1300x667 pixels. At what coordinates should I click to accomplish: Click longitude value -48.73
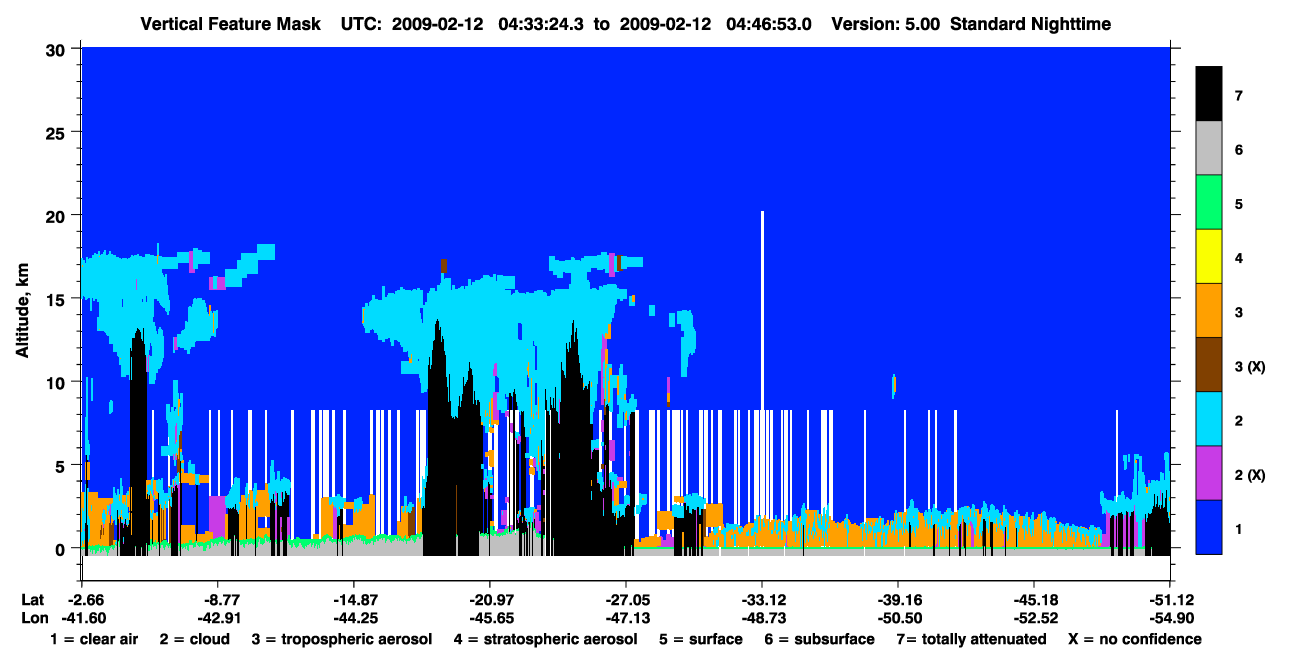click(x=762, y=618)
